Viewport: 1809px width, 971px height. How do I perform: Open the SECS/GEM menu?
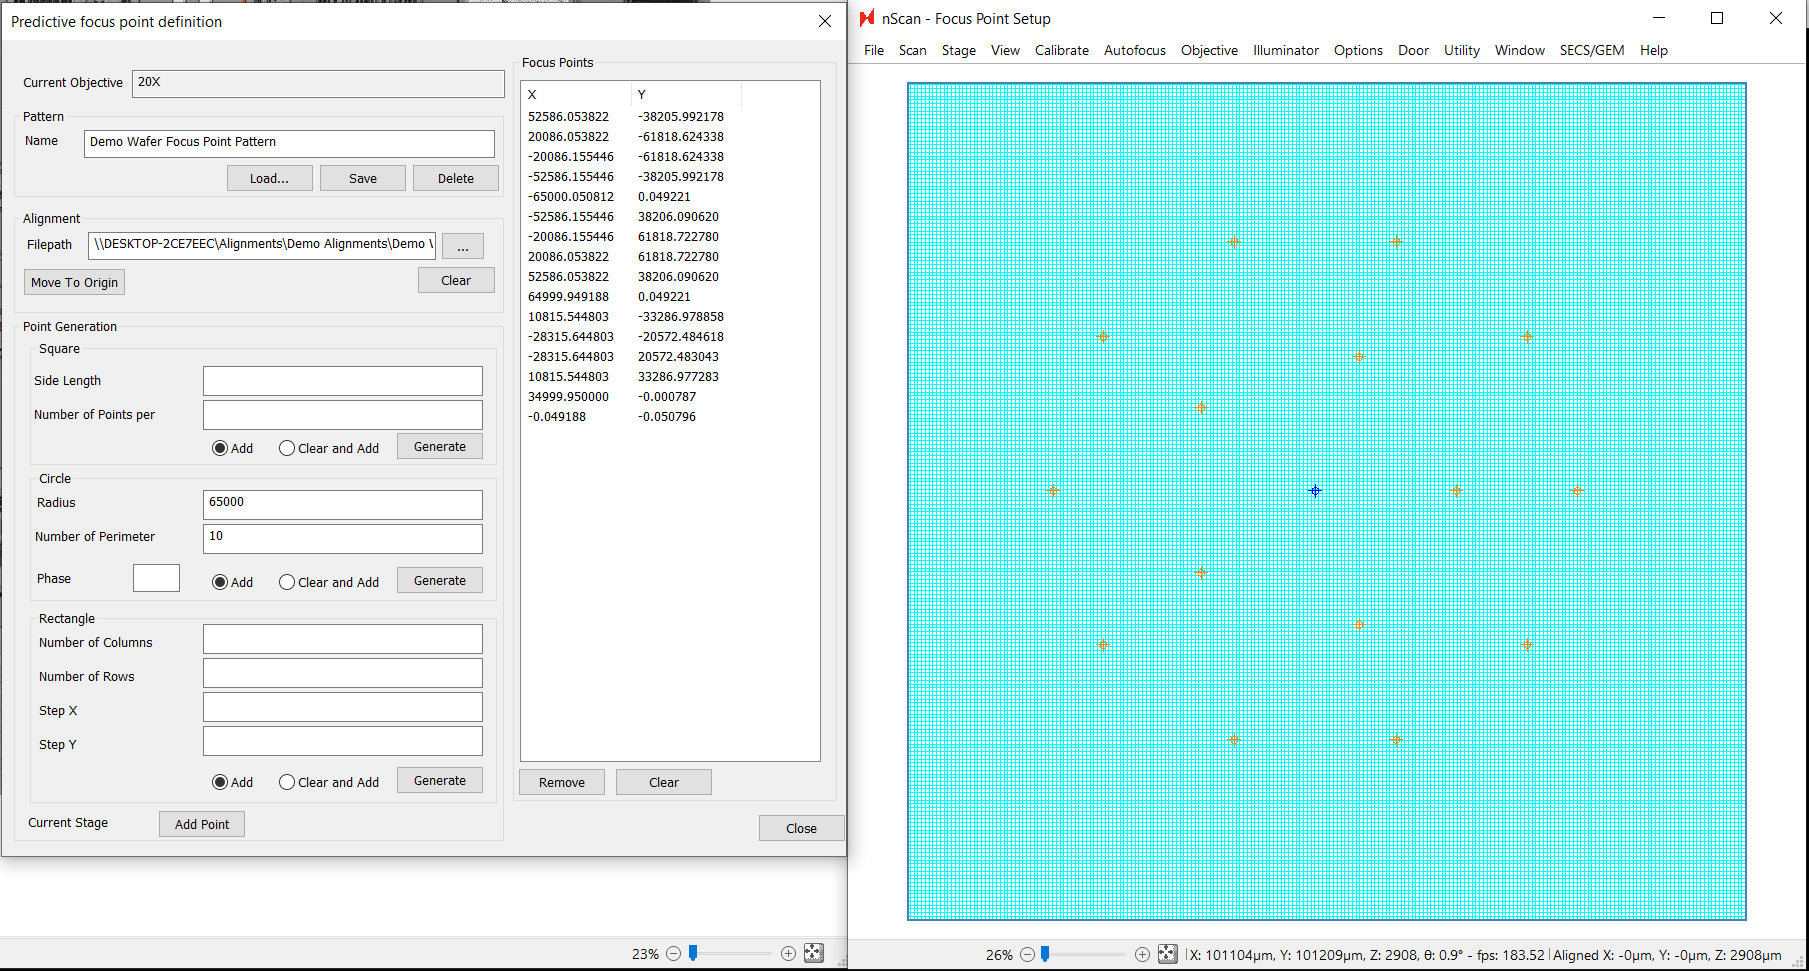point(1591,50)
